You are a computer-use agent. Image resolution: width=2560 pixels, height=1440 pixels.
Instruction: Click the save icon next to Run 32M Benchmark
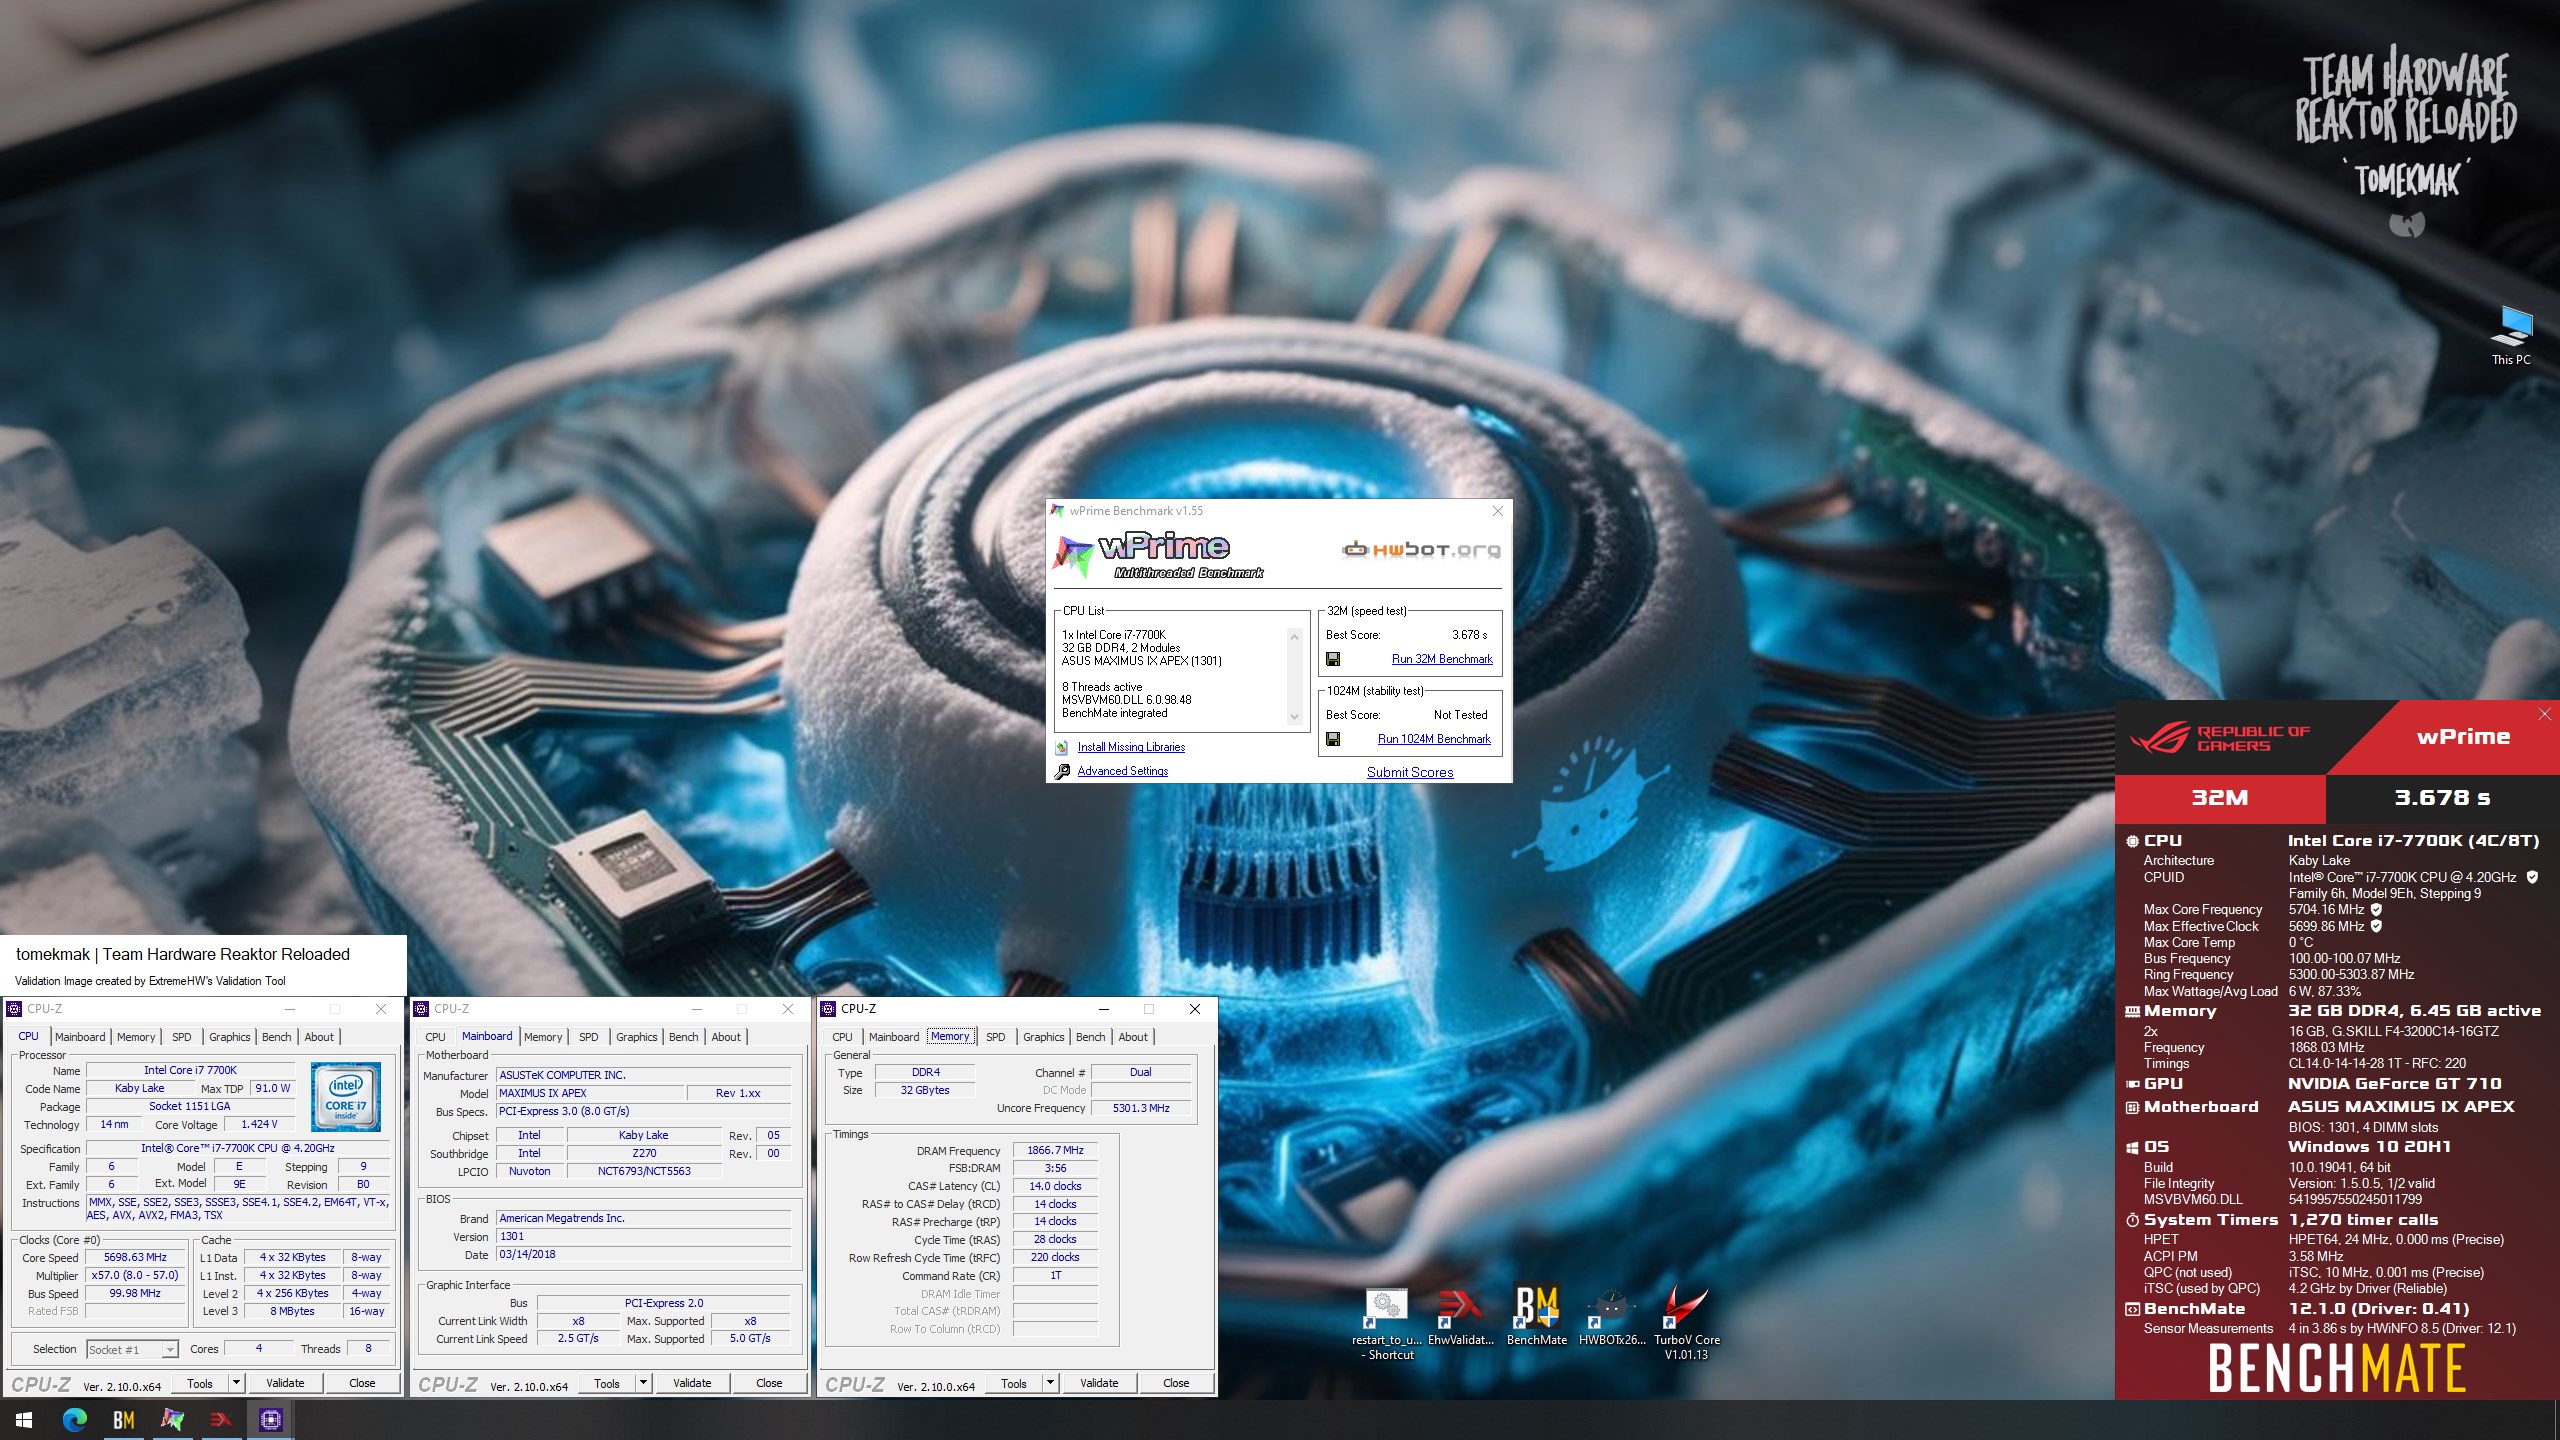[x=1333, y=659]
